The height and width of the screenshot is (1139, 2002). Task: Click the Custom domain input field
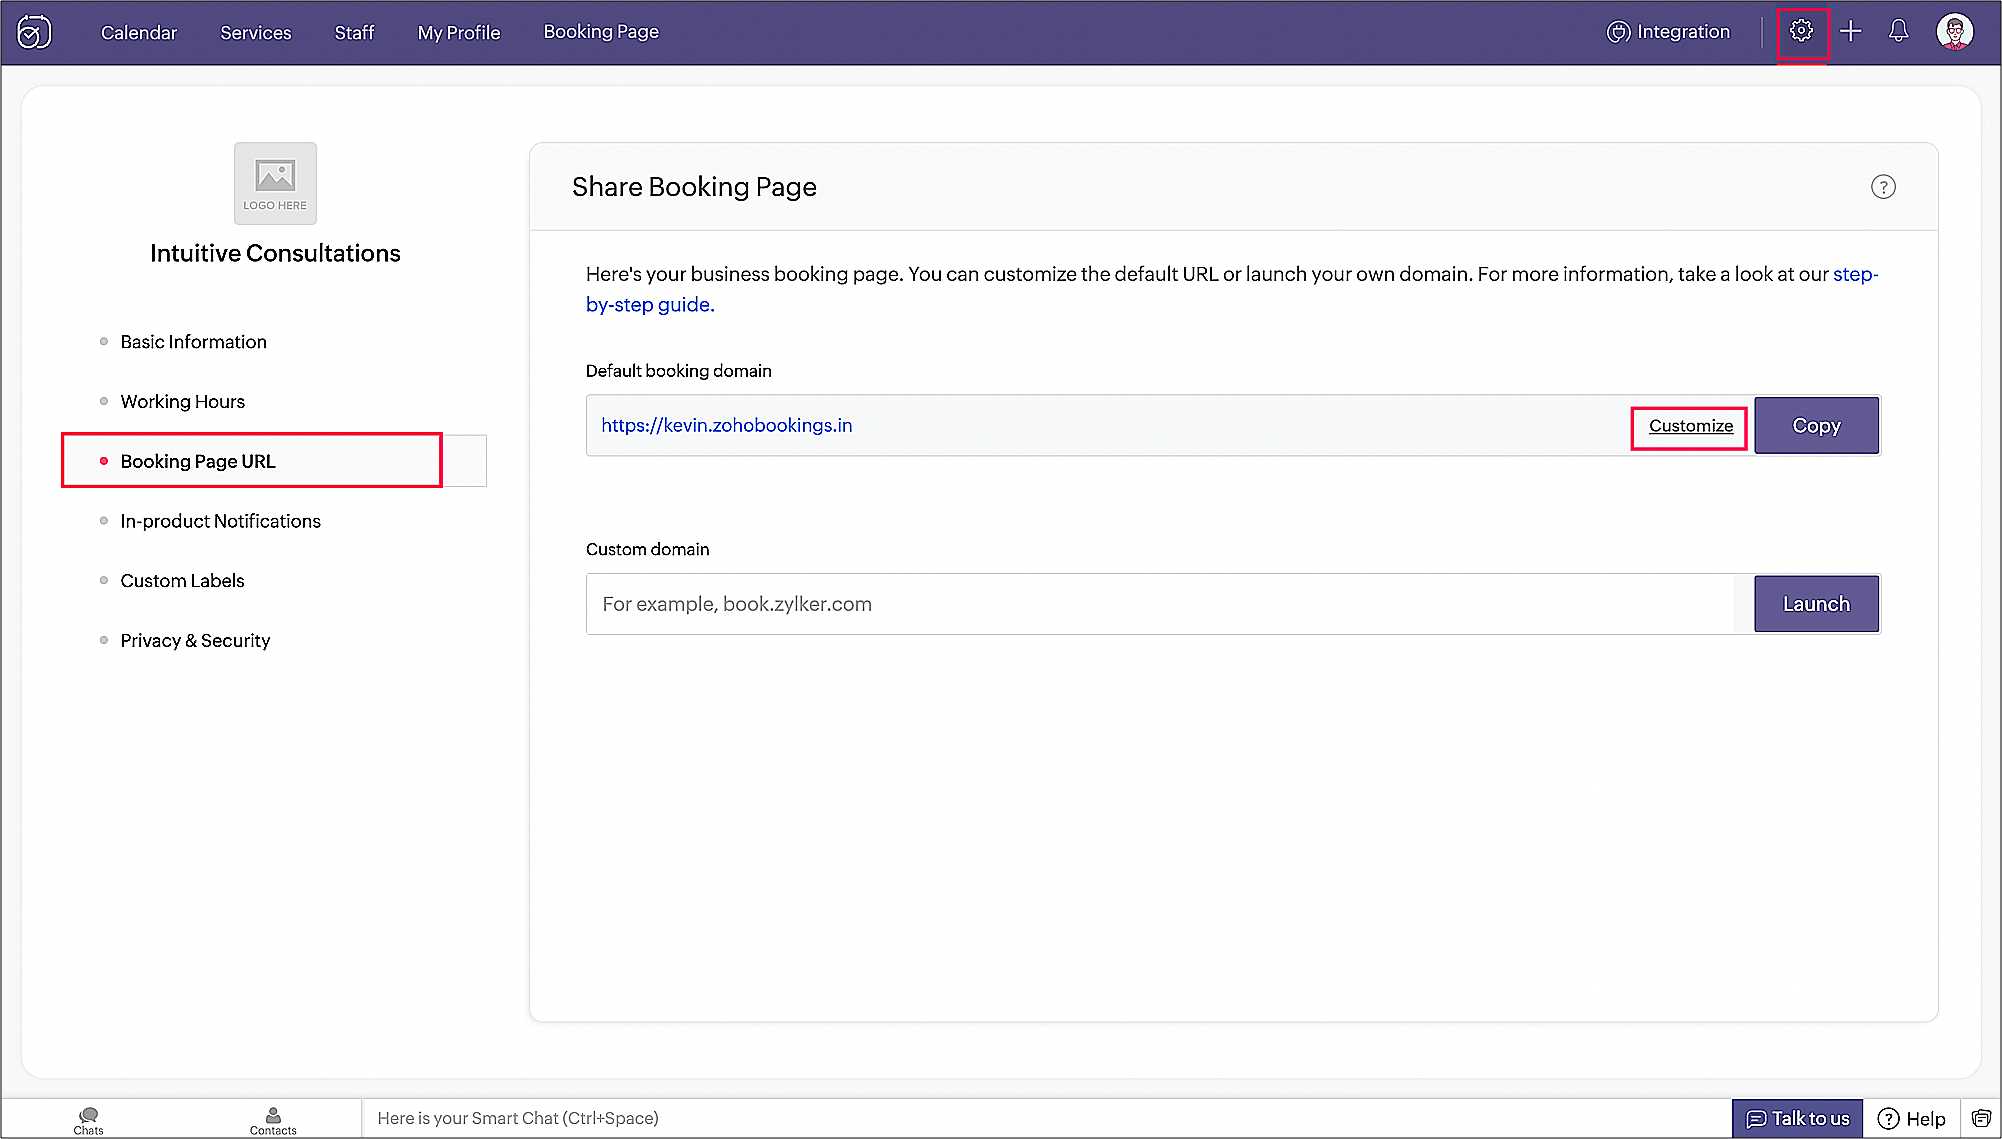click(x=1160, y=604)
